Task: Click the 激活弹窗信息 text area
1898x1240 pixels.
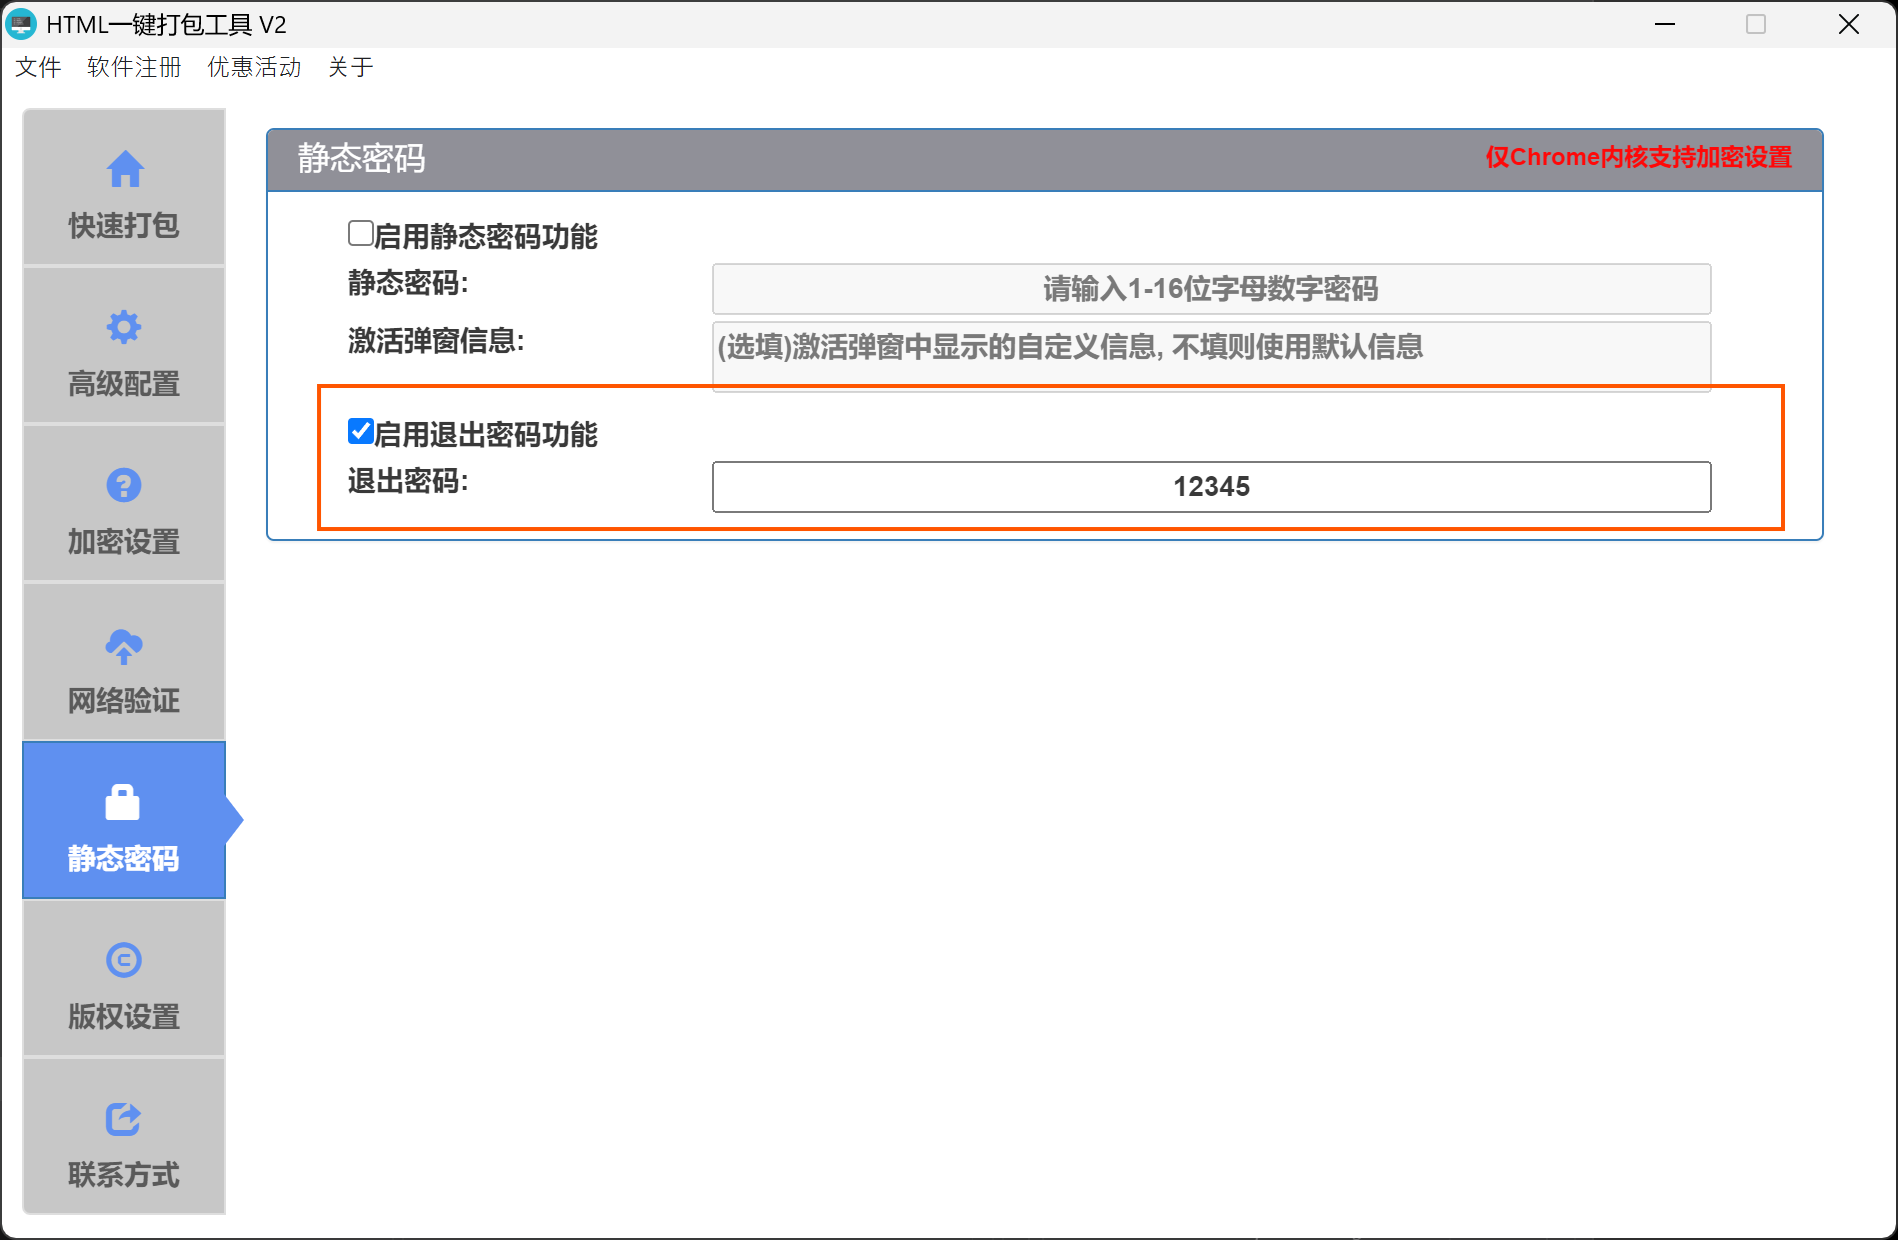Action: click(1211, 356)
